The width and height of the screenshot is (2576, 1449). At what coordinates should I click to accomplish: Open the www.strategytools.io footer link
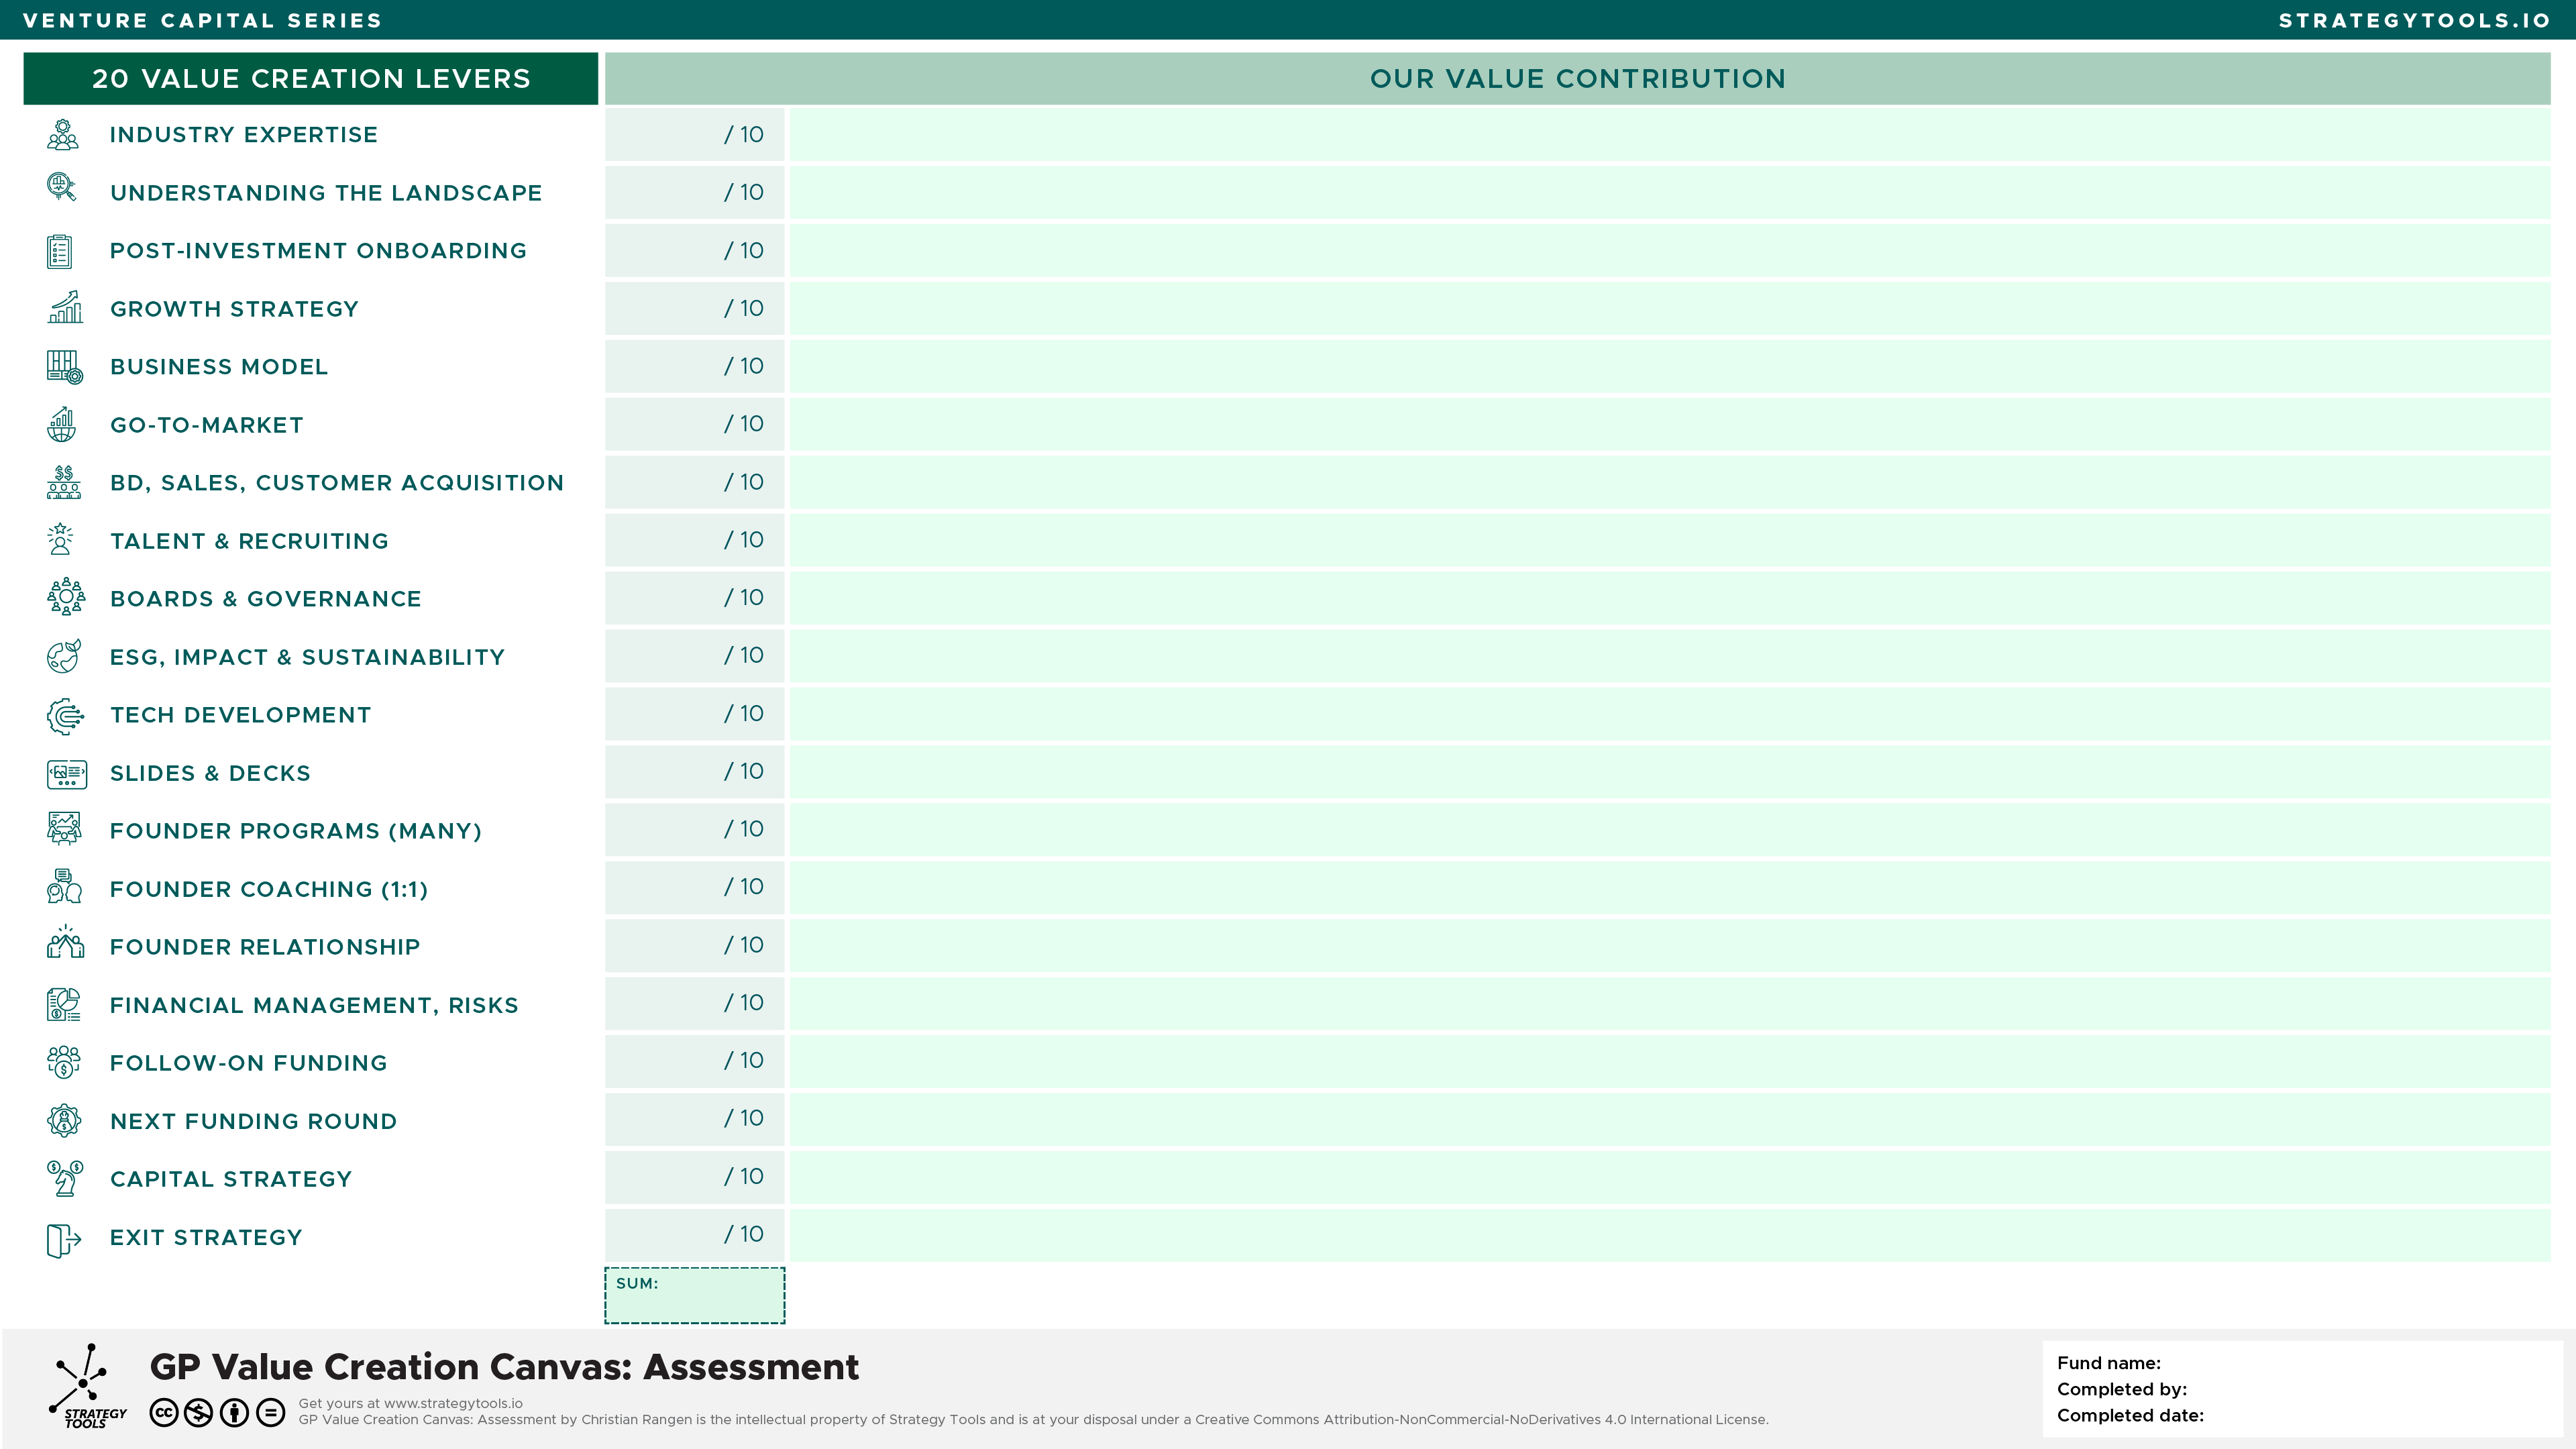pyautogui.click(x=453, y=1403)
